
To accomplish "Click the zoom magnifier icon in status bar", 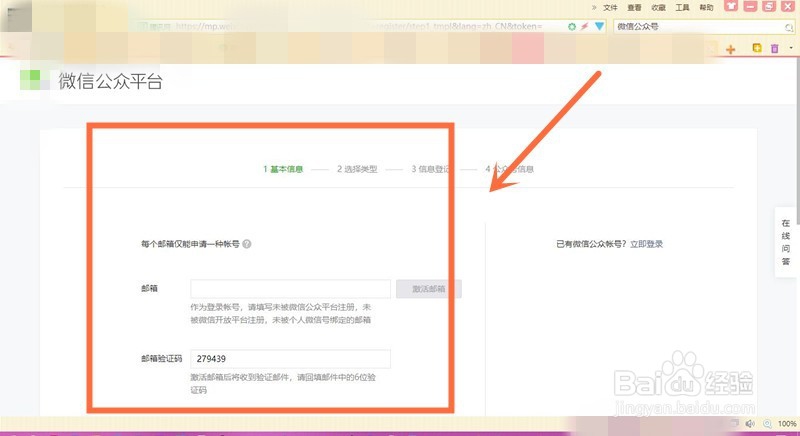I will [767, 424].
